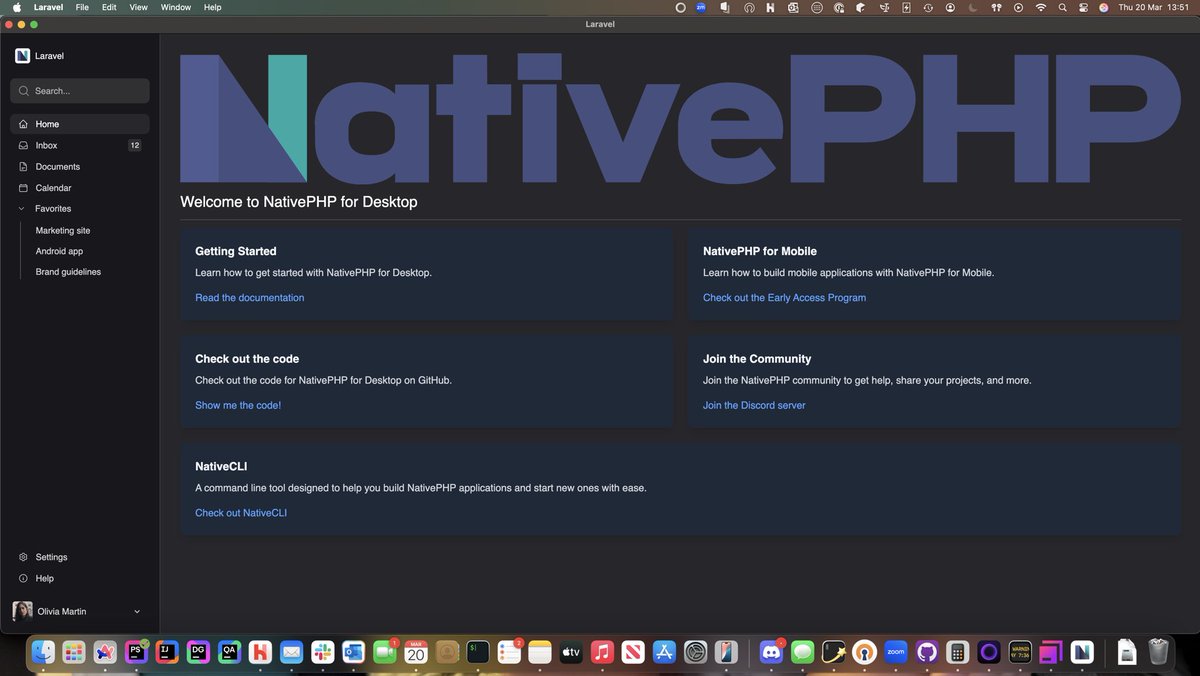
Task: Open the Olivia Martin account dropdown chevron
Action: click(x=137, y=611)
